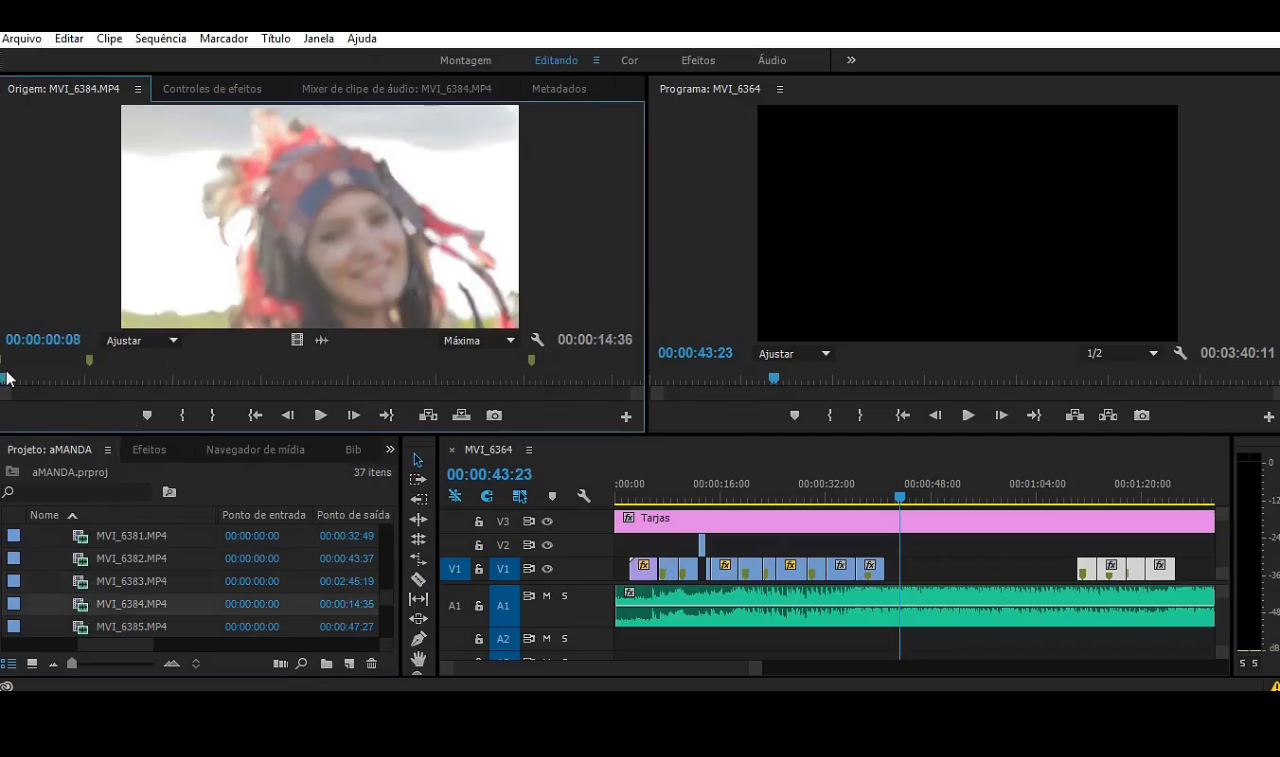Click Lift button in Program monitor
This screenshot has height=757, width=1280.
pyautogui.click(x=1075, y=415)
